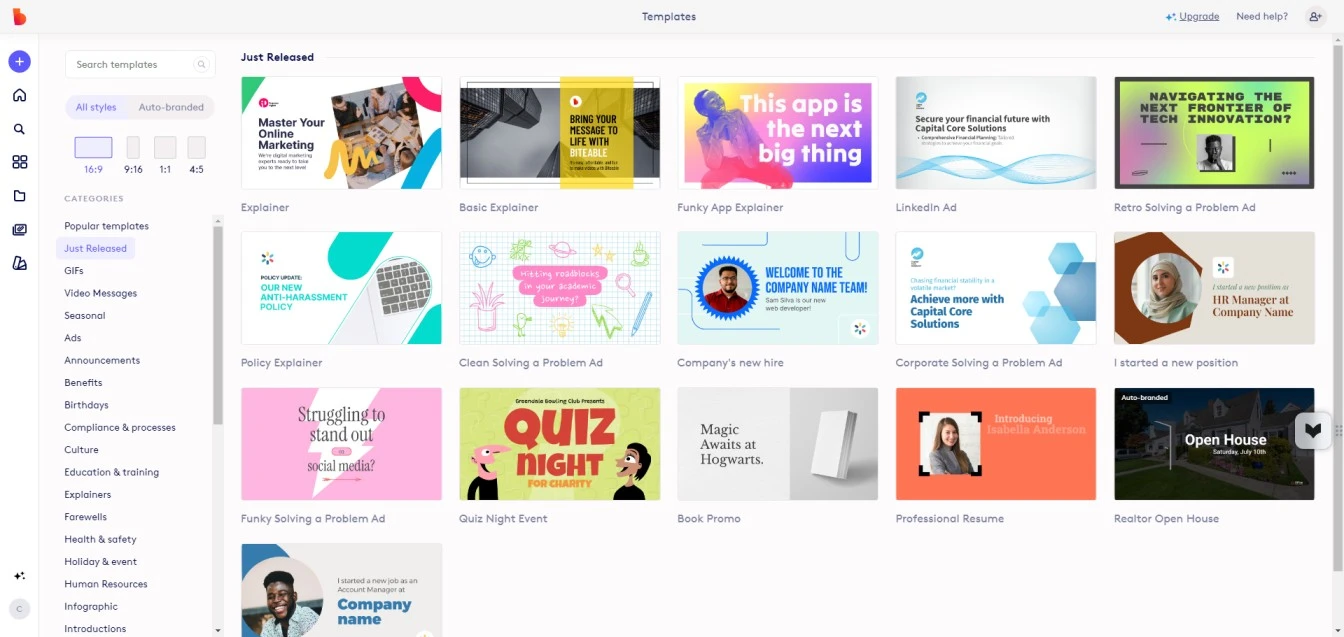Open Company's new hire template

tap(777, 288)
